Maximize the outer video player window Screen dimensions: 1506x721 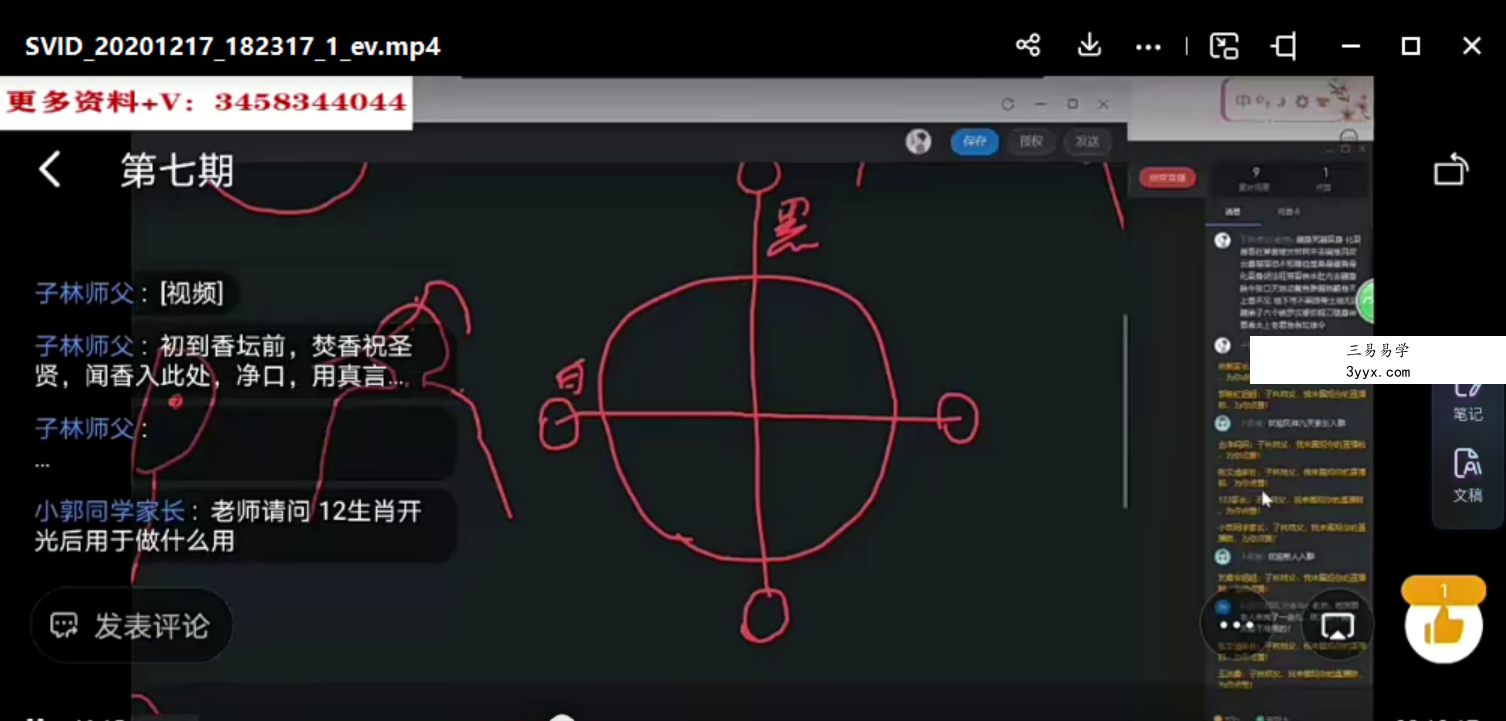pos(1411,46)
